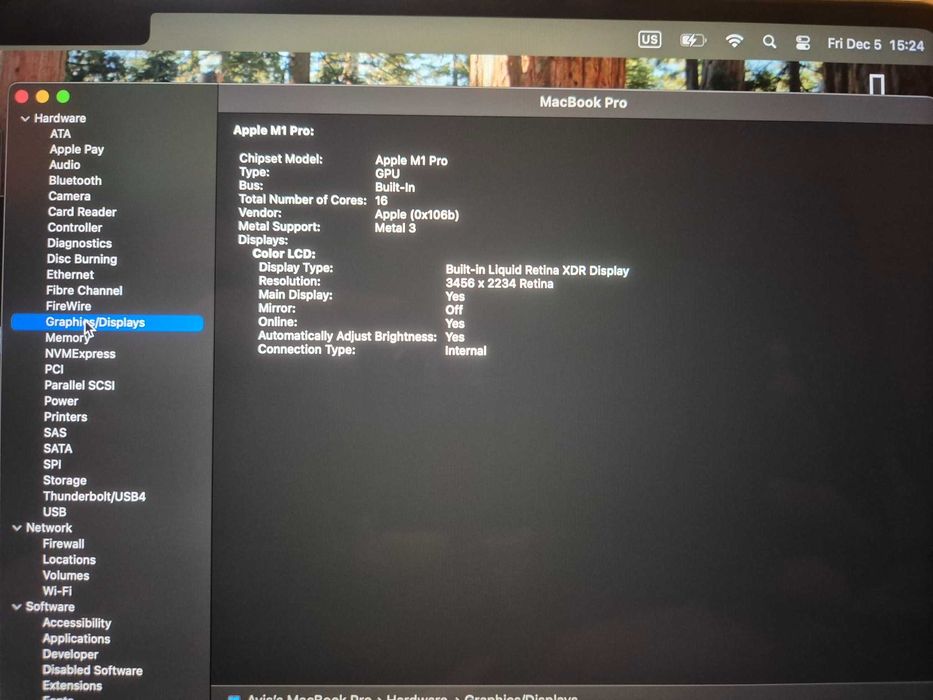
Task: Select Disc Burning entry
Action: pos(82,259)
